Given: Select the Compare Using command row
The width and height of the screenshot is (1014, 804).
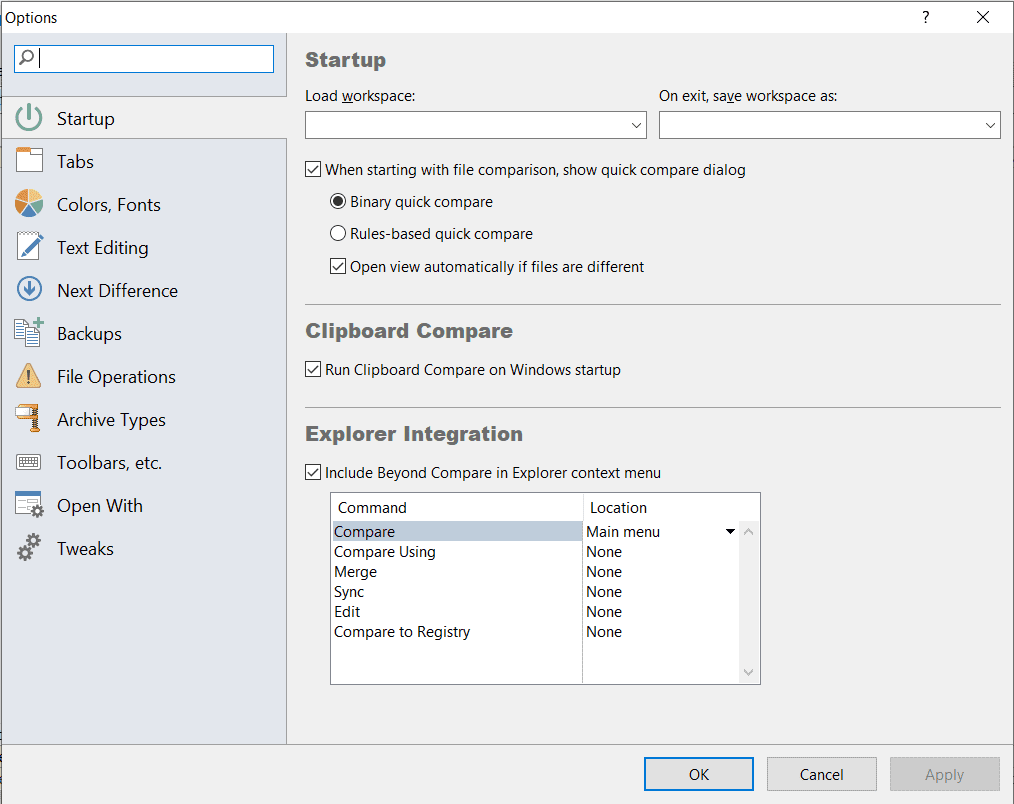Looking at the screenshot, I should pyautogui.click(x=457, y=551).
